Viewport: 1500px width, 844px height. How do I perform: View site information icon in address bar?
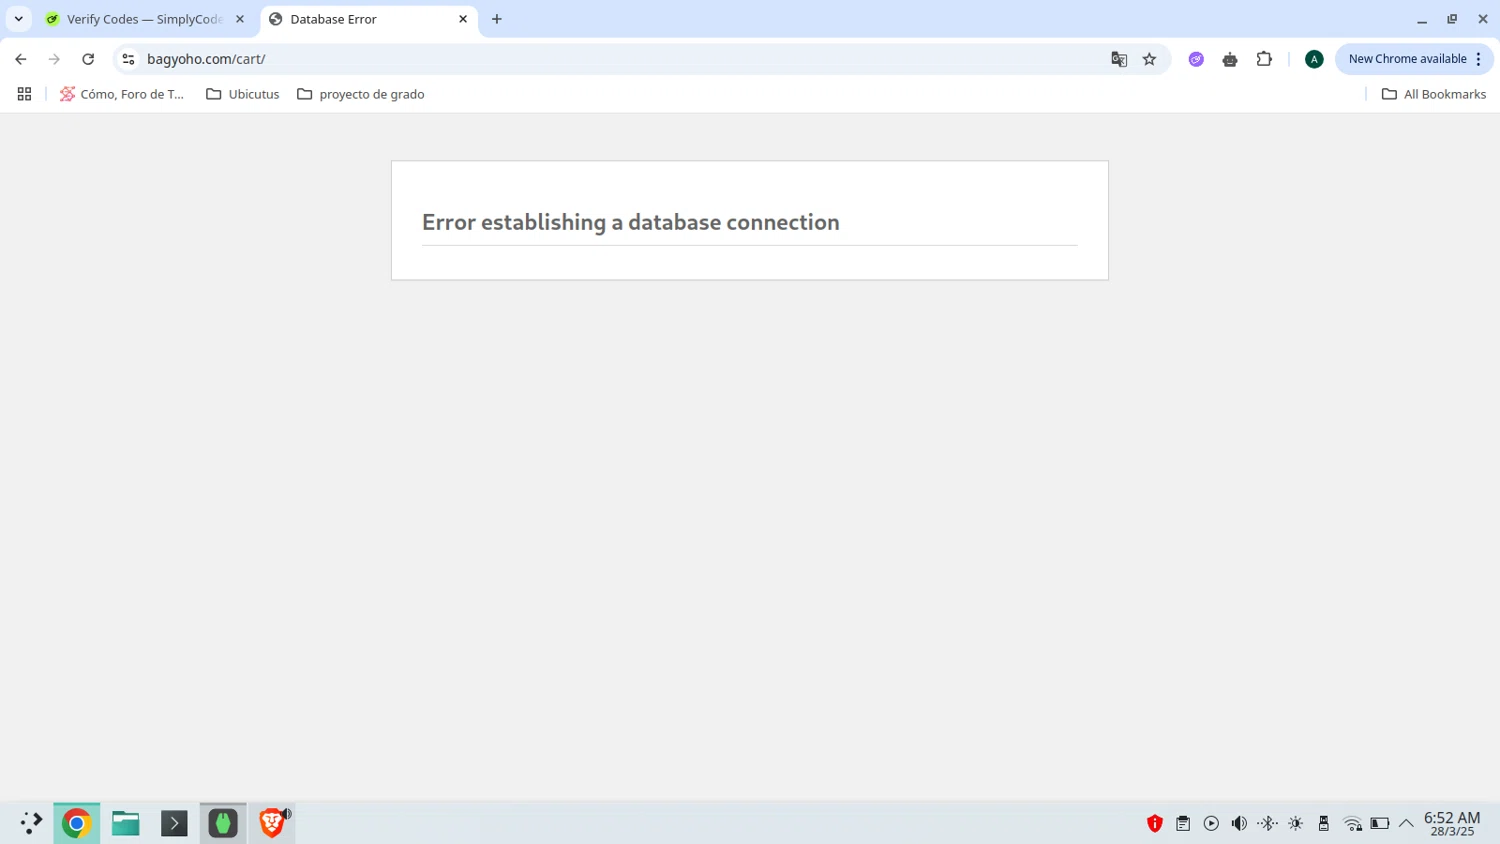coord(128,59)
